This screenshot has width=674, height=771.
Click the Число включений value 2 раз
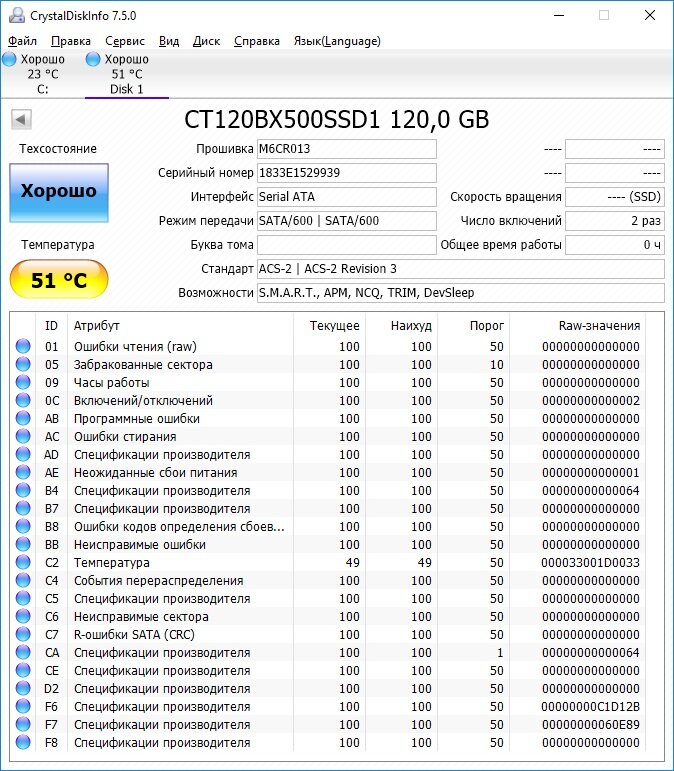pos(615,221)
